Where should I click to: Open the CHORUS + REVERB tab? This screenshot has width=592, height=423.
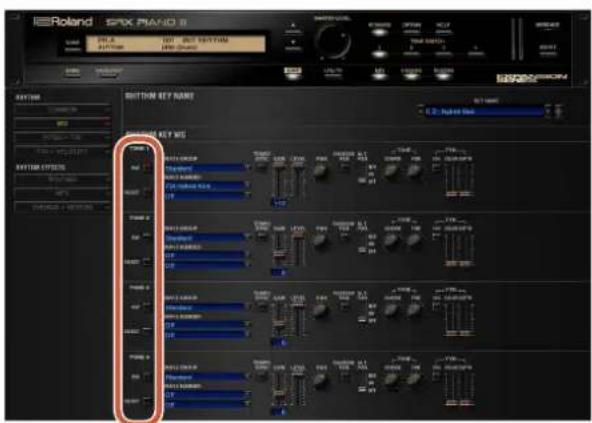62,207
